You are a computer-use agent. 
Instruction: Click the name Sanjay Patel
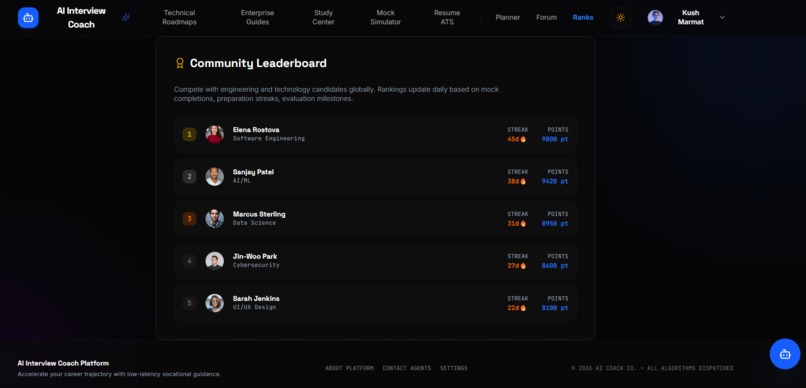click(x=253, y=172)
